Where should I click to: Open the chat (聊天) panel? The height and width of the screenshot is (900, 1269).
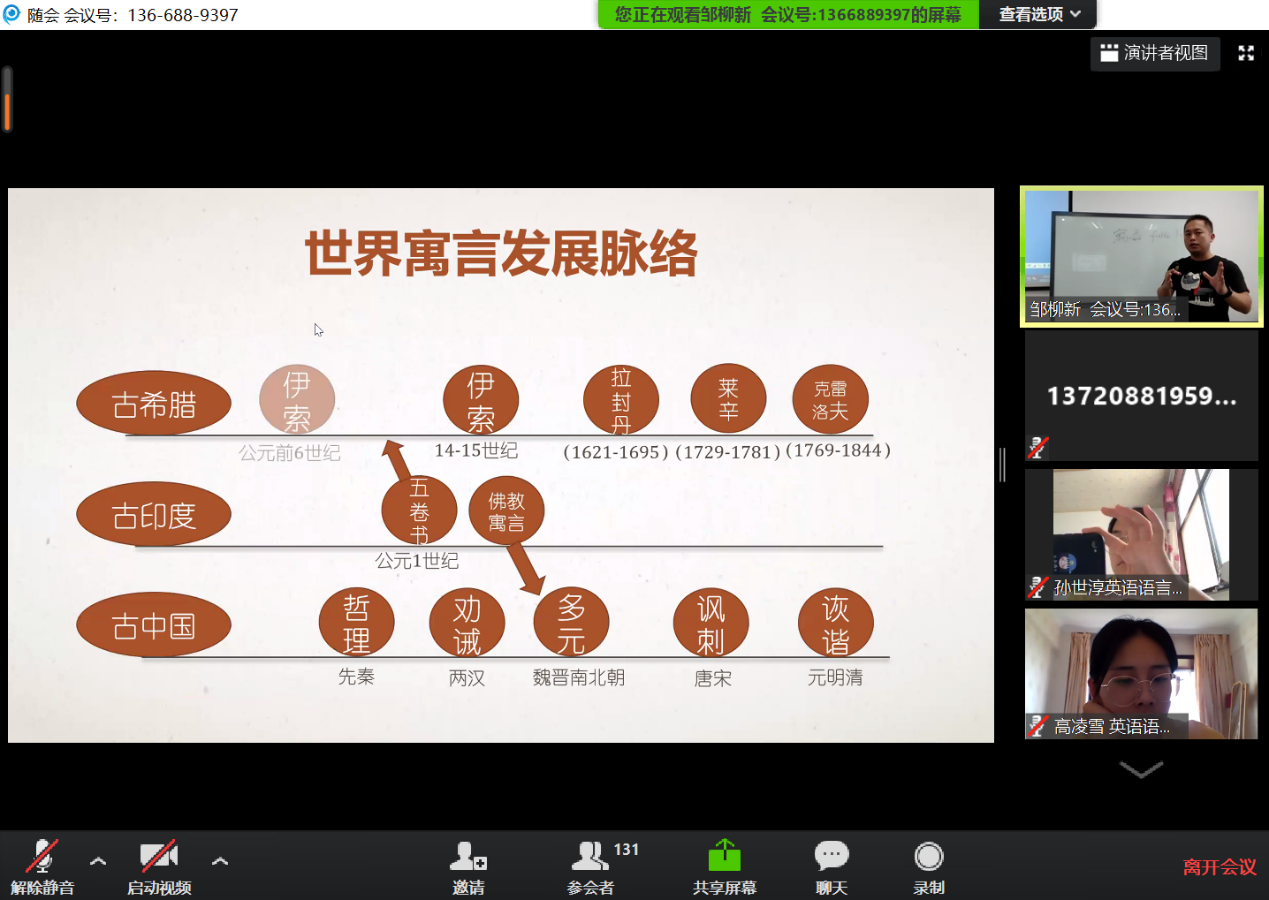pyautogui.click(x=831, y=857)
